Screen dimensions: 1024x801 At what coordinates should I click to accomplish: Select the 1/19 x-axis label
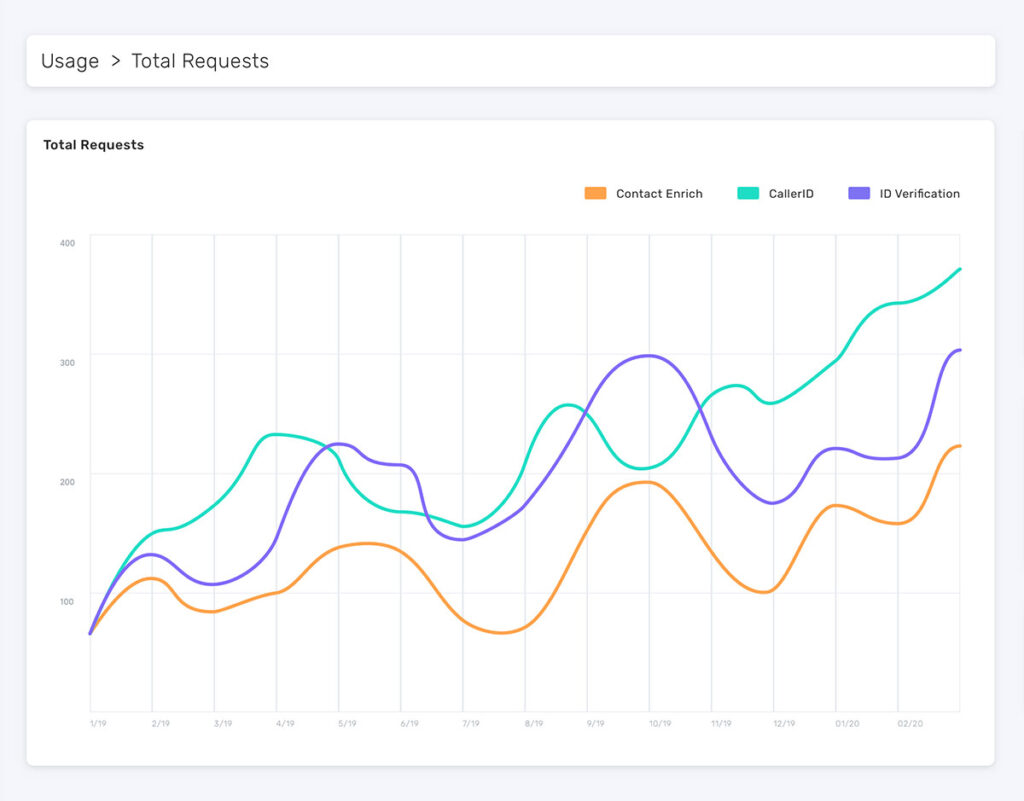98,723
